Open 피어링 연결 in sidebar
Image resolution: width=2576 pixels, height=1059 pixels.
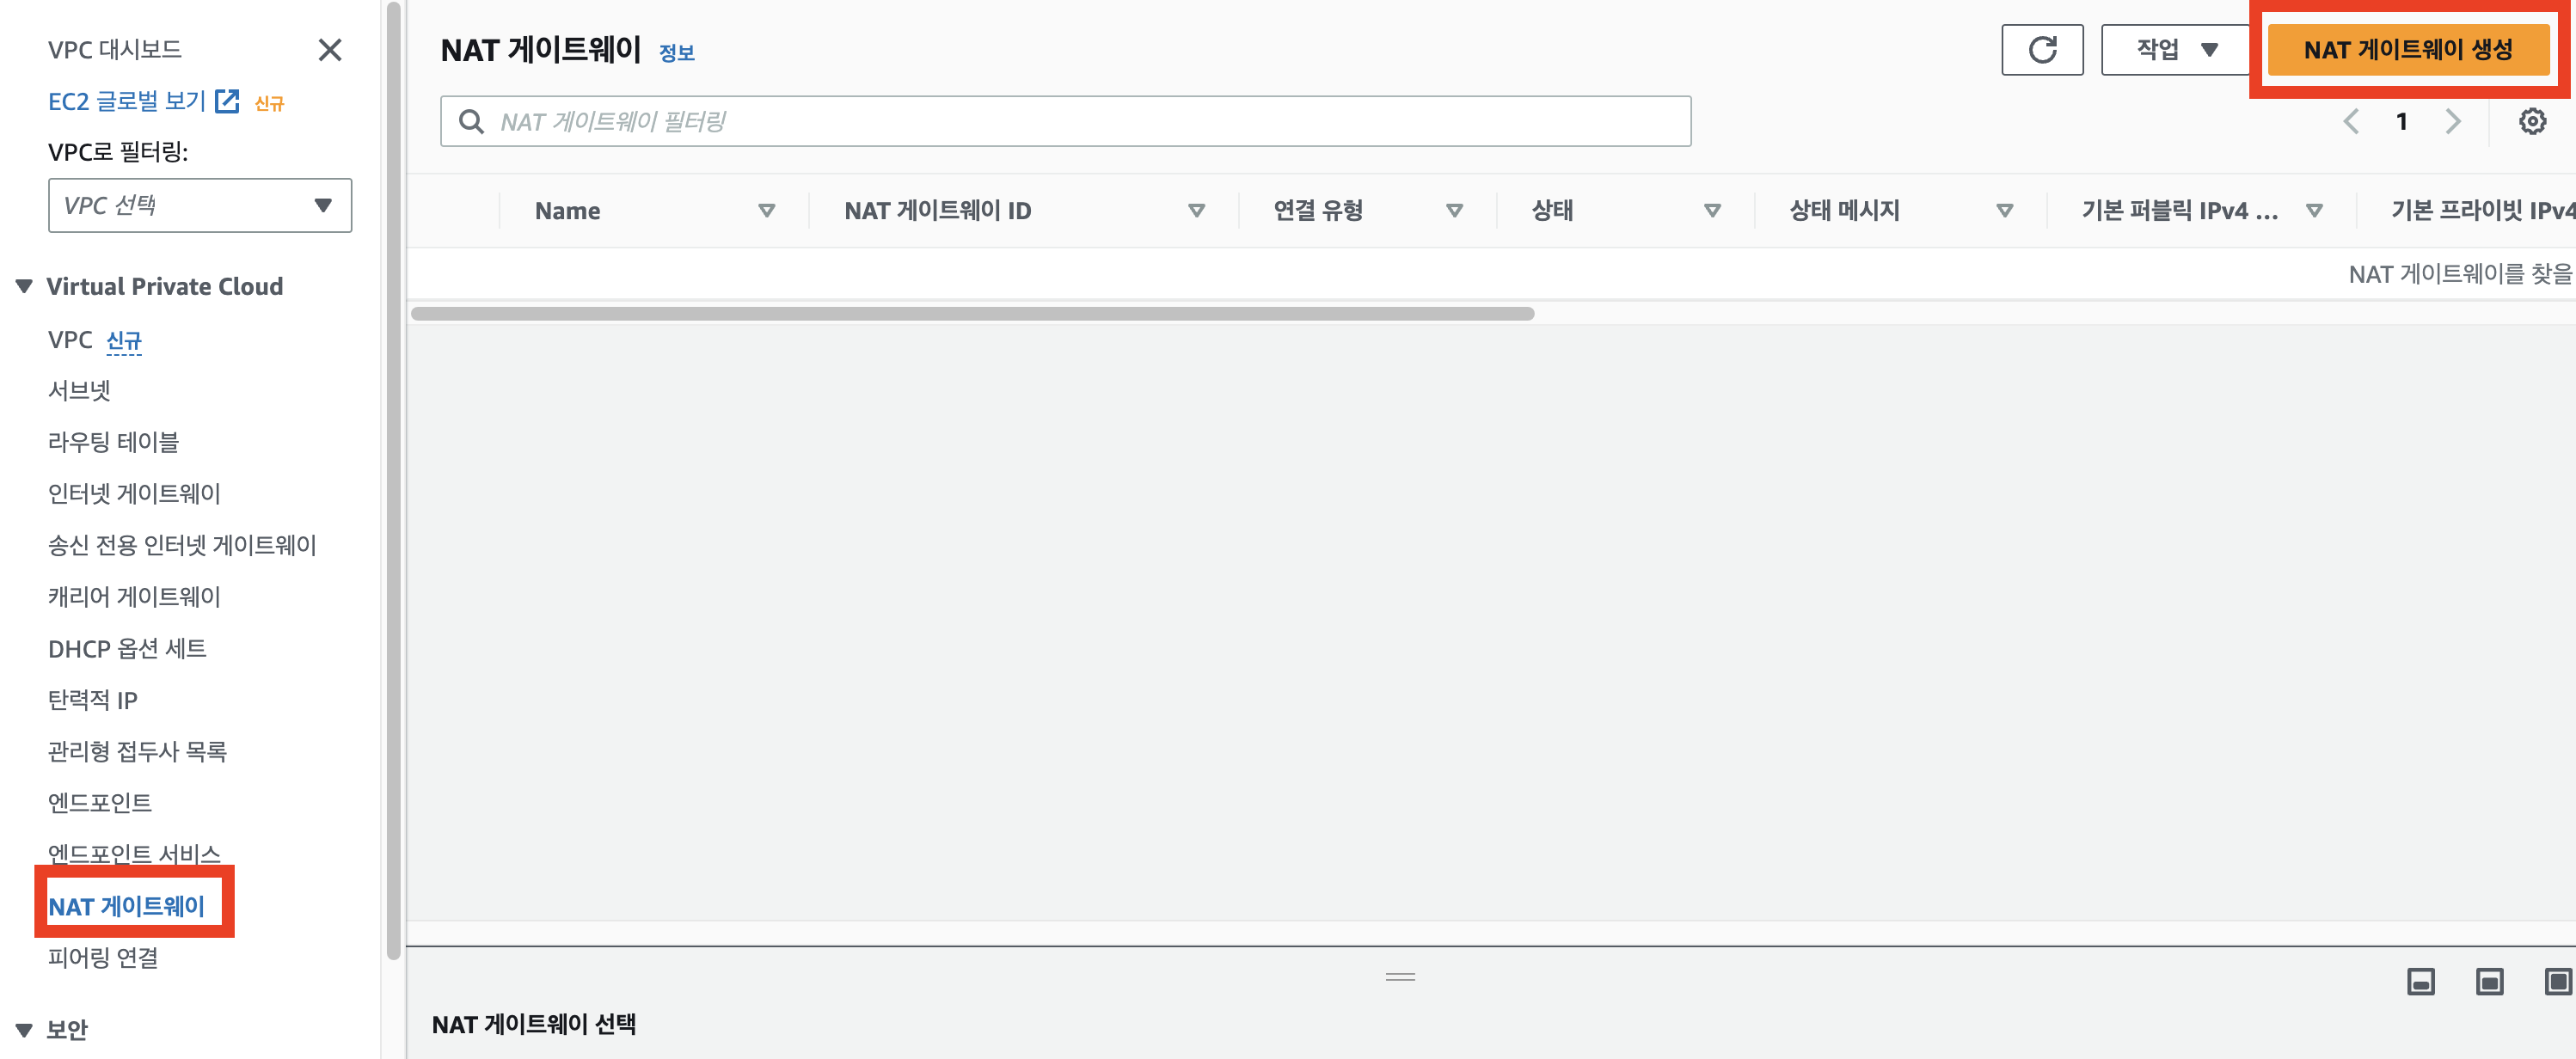[x=103, y=958]
